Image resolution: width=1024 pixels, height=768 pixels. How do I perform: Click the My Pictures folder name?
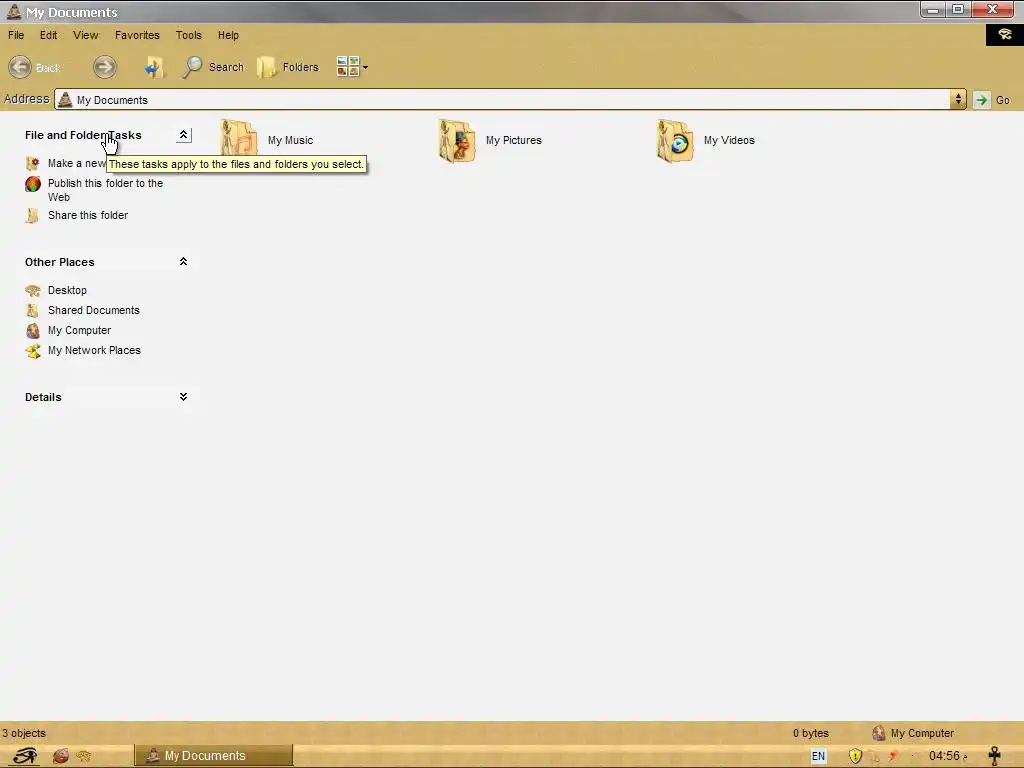pos(514,140)
